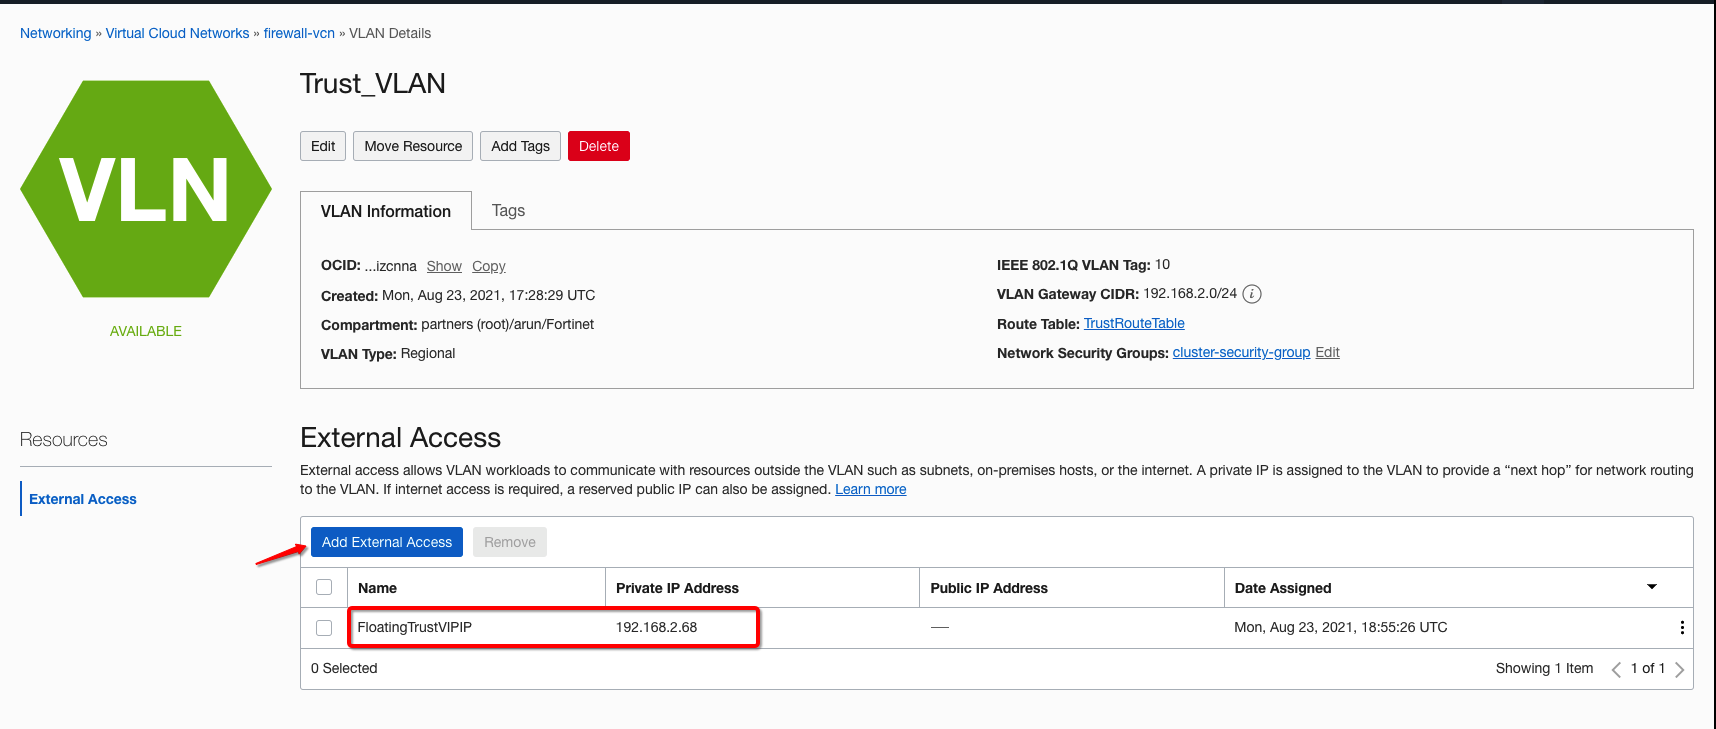The image size is (1716, 729).
Task: Delete the Trust_VLAN resource
Action: (x=599, y=146)
